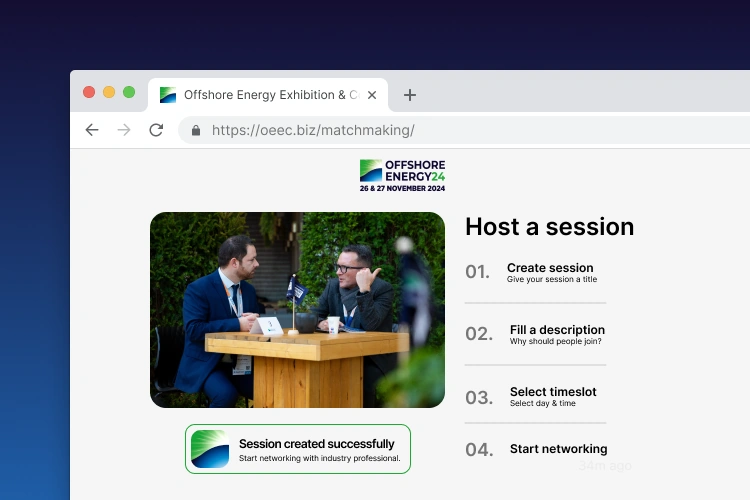Image resolution: width=750 pixels, height=500 pixels.
Task: Close the Offshore Energy Exhibition tab
Action: click(372, 95)
